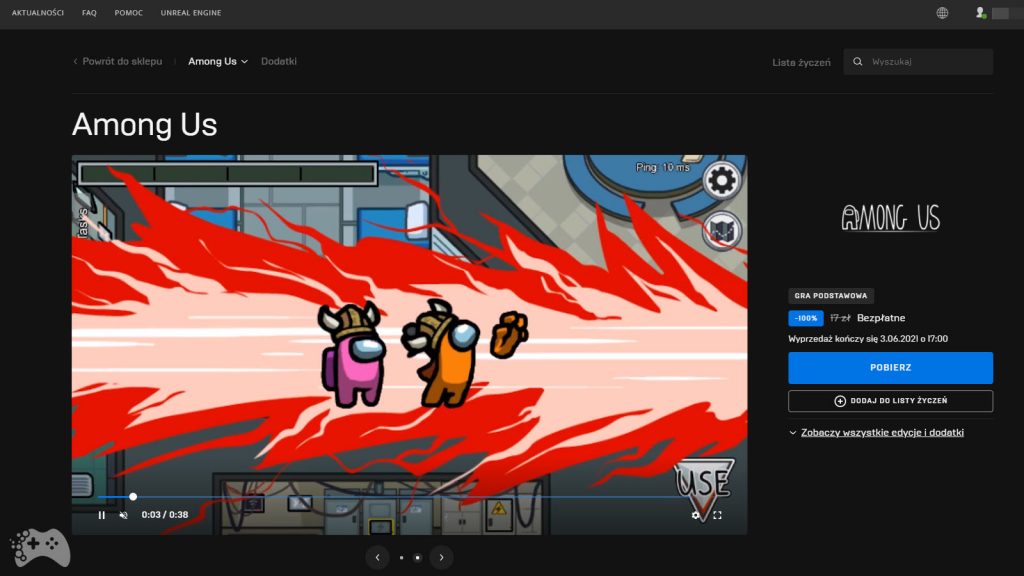Go to the next media slide
The height and width of the screenshot is (576, 1024).
441,558
